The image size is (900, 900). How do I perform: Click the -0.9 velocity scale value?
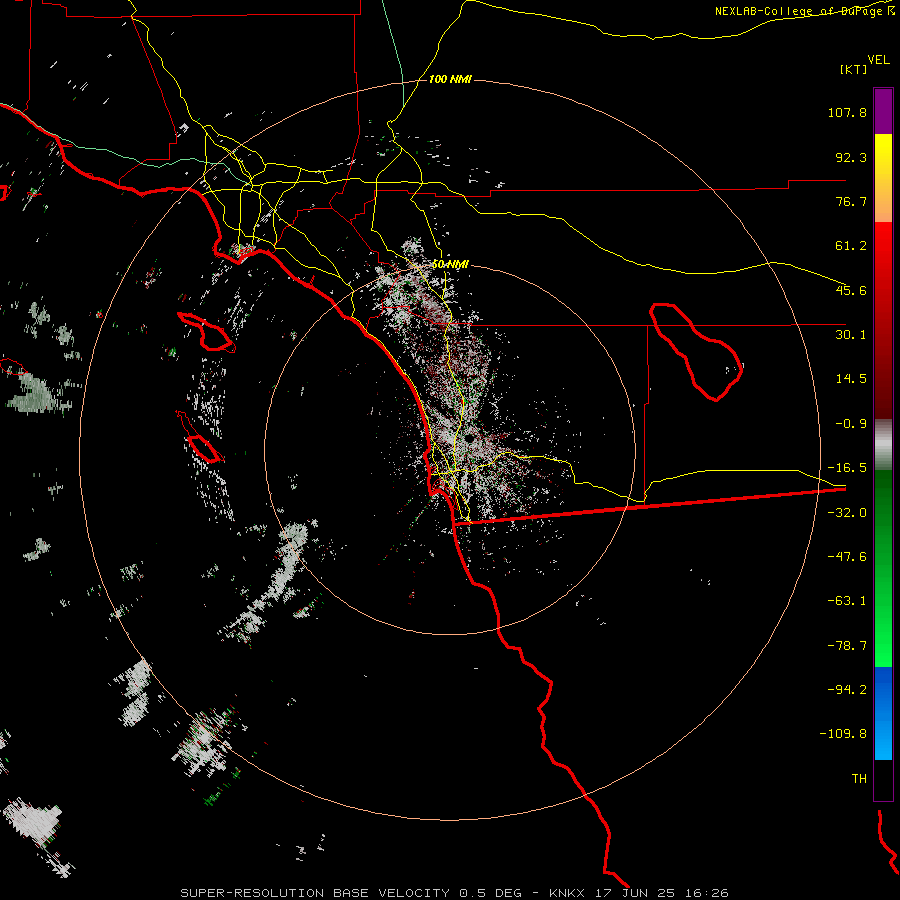[851, 424]
